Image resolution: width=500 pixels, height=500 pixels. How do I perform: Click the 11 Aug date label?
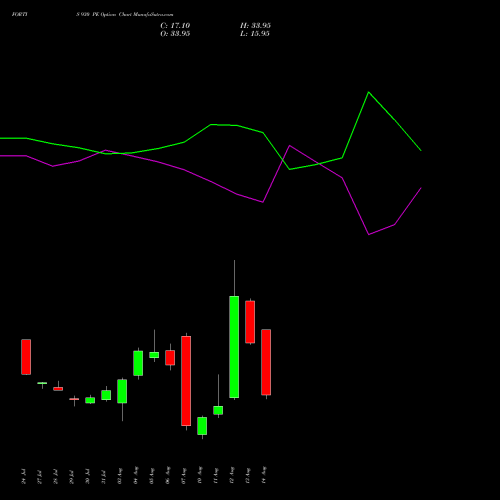[215, 475]
